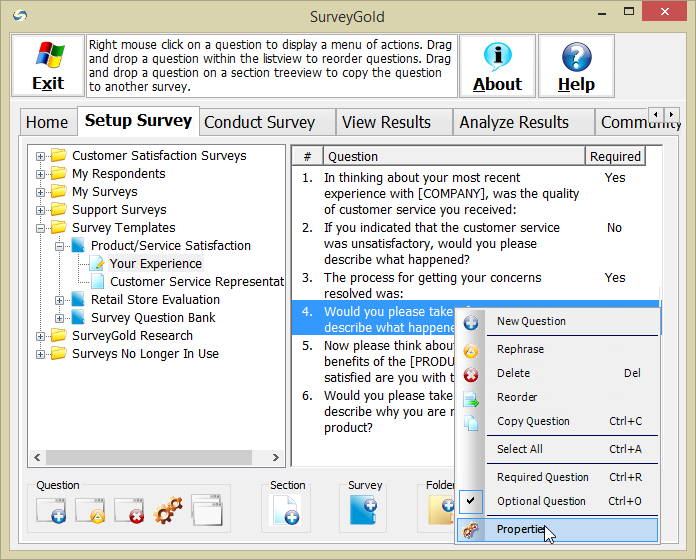Click the New Question plus icon in menu
Viewport: 696px width, 560px height.
pyautogui.click(x=471, y=323)
